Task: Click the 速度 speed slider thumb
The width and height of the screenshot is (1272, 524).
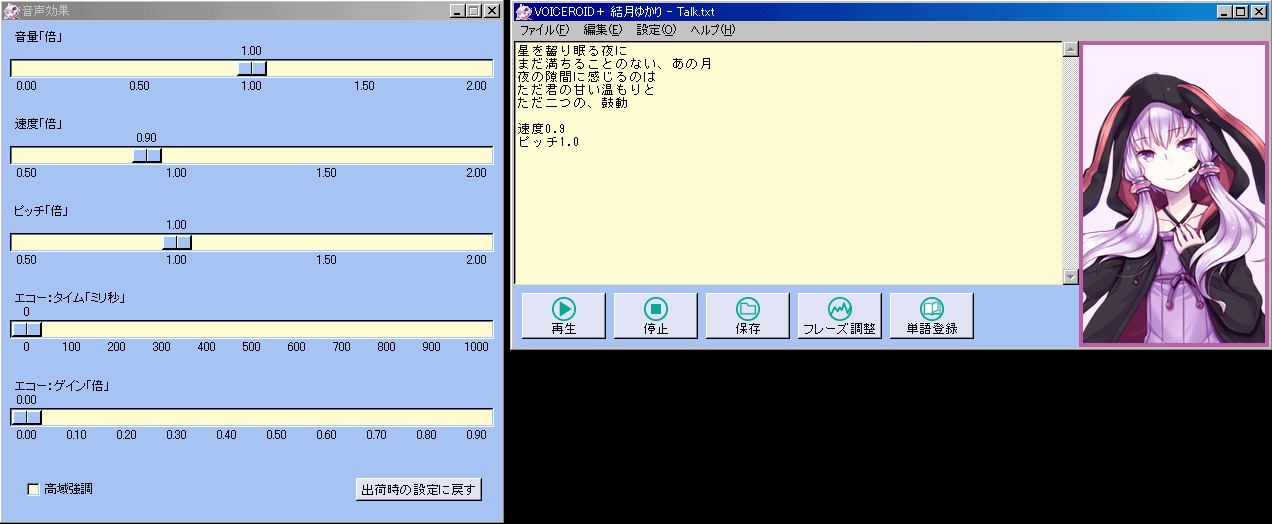Action: [x=147, y=155]
